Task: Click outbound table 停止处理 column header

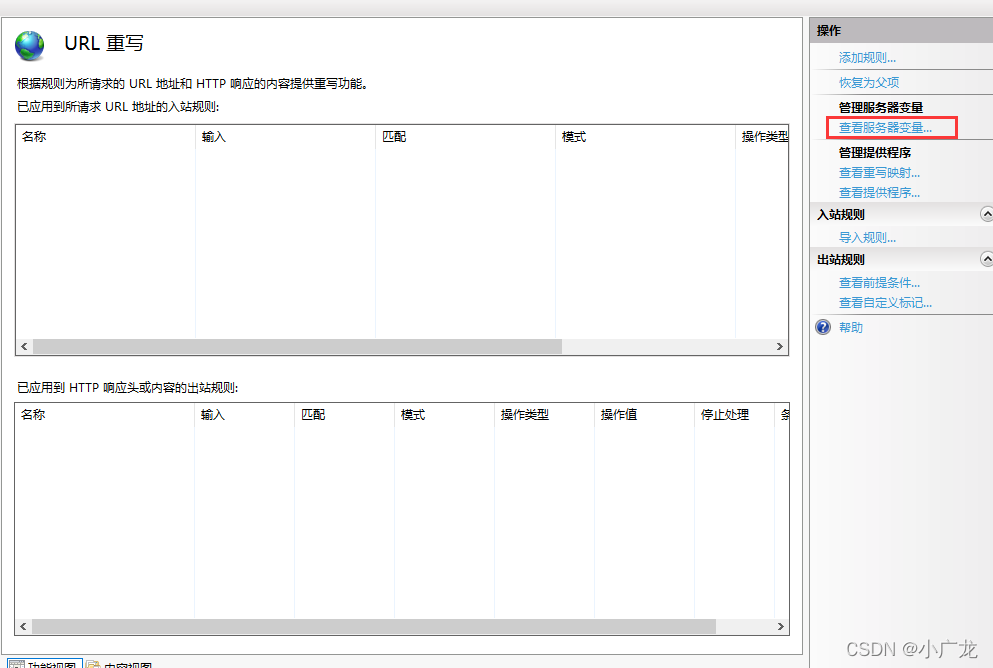Action: point(734,415)
